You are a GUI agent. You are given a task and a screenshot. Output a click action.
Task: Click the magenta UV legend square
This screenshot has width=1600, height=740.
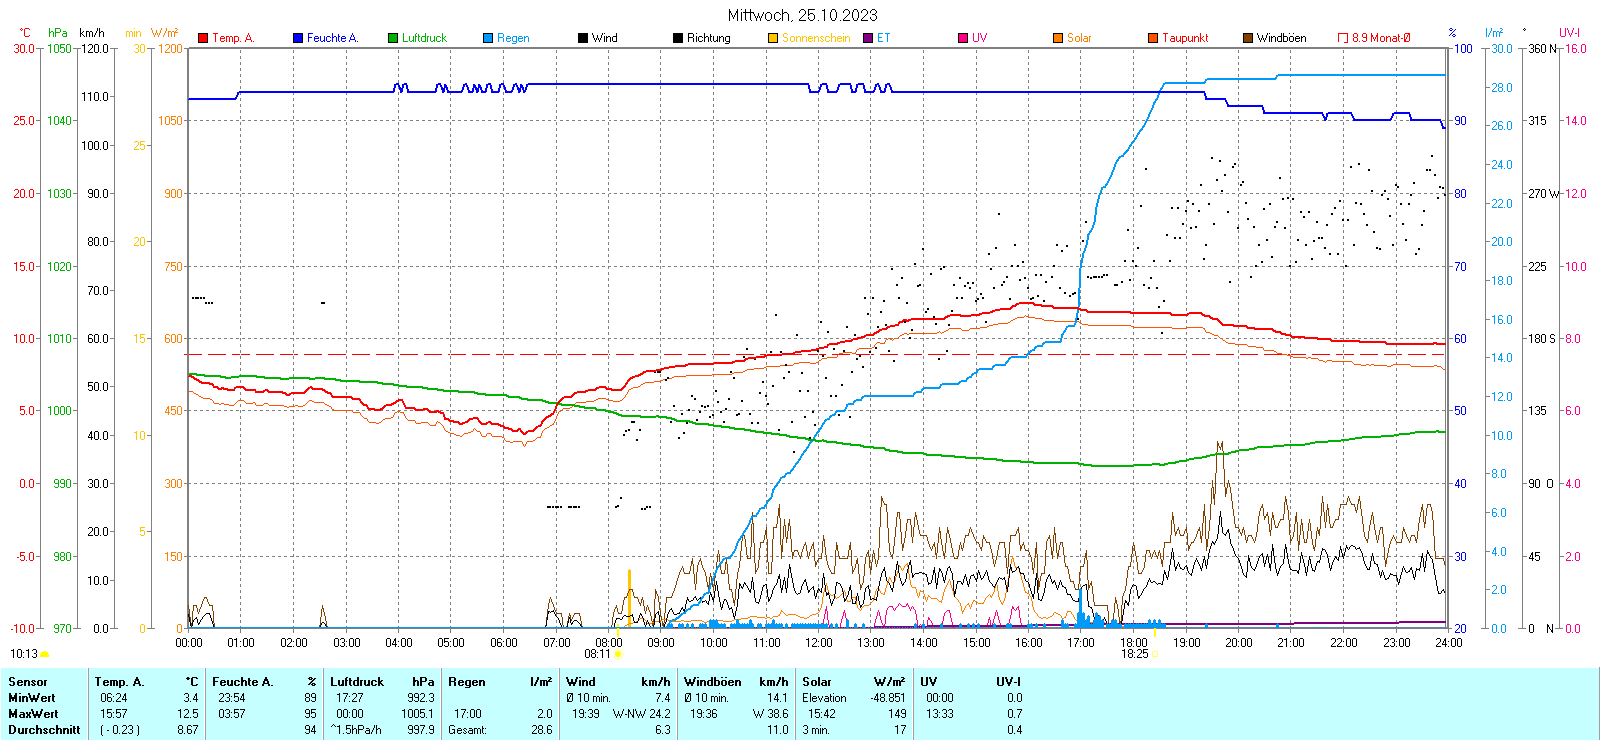963,38
